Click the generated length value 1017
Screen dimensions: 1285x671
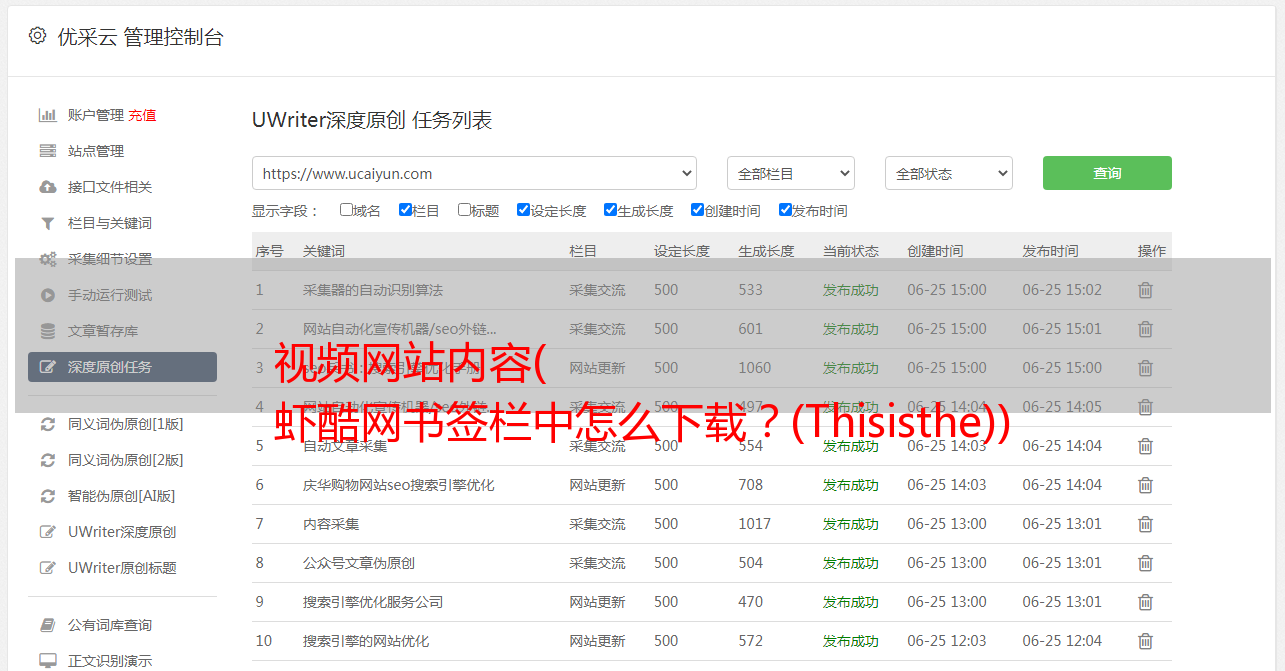click(x=755, y=524)
